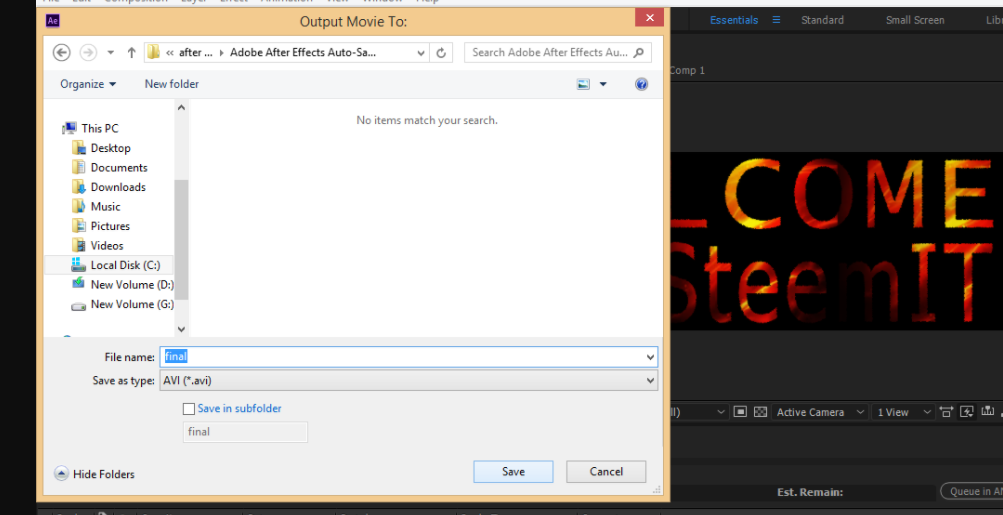Open the view options dropdown arrow
The image size is (1003, 515).
pyautogui.click(x=603, y=84)
